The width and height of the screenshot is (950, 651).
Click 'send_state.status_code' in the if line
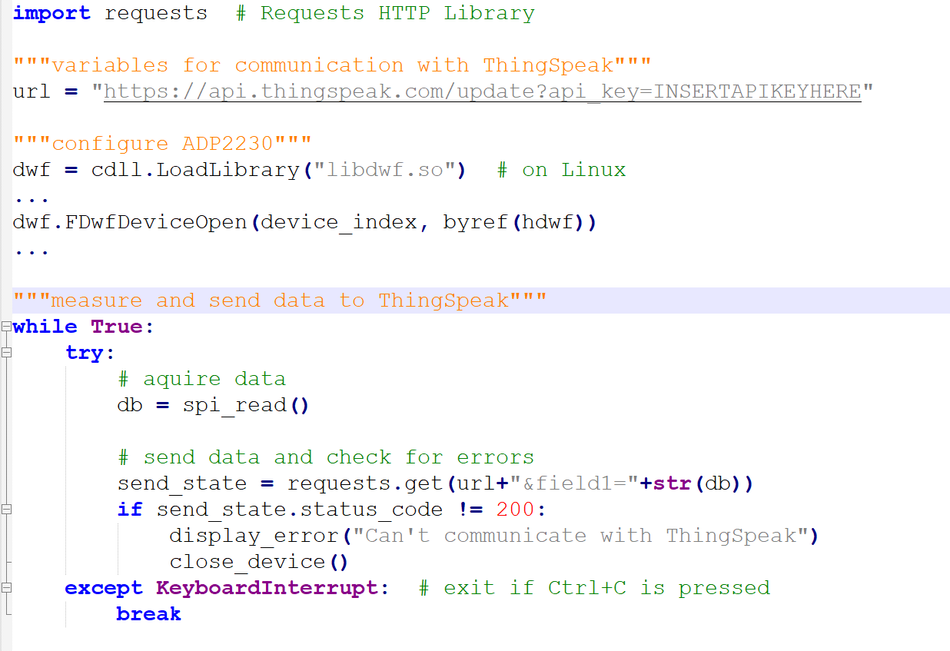[299, 509]
